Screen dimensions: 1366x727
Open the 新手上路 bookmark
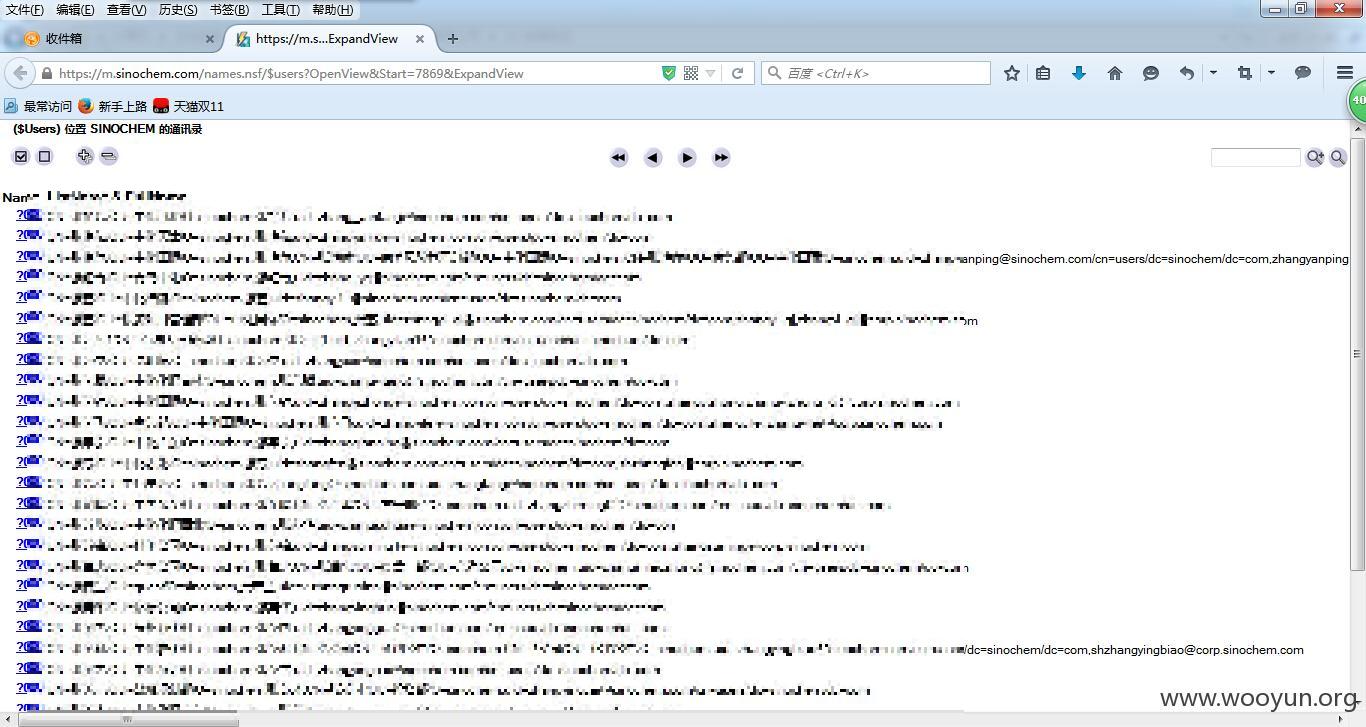(113, 106)
